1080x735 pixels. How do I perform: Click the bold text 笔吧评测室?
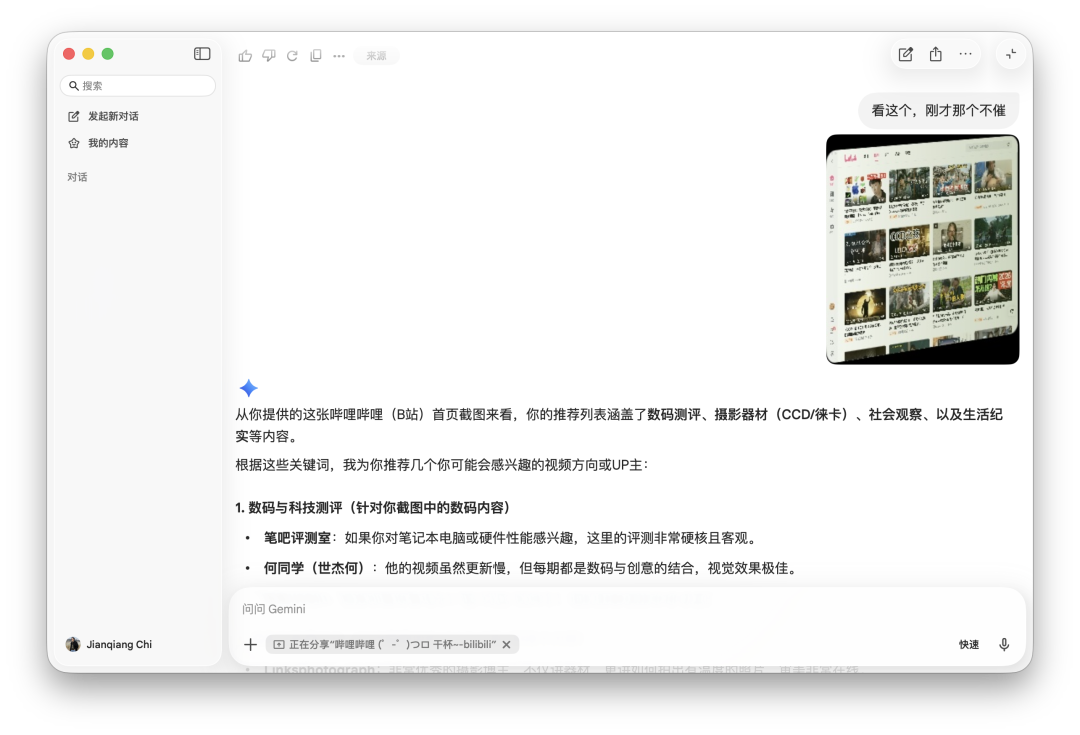click(298, 538)
